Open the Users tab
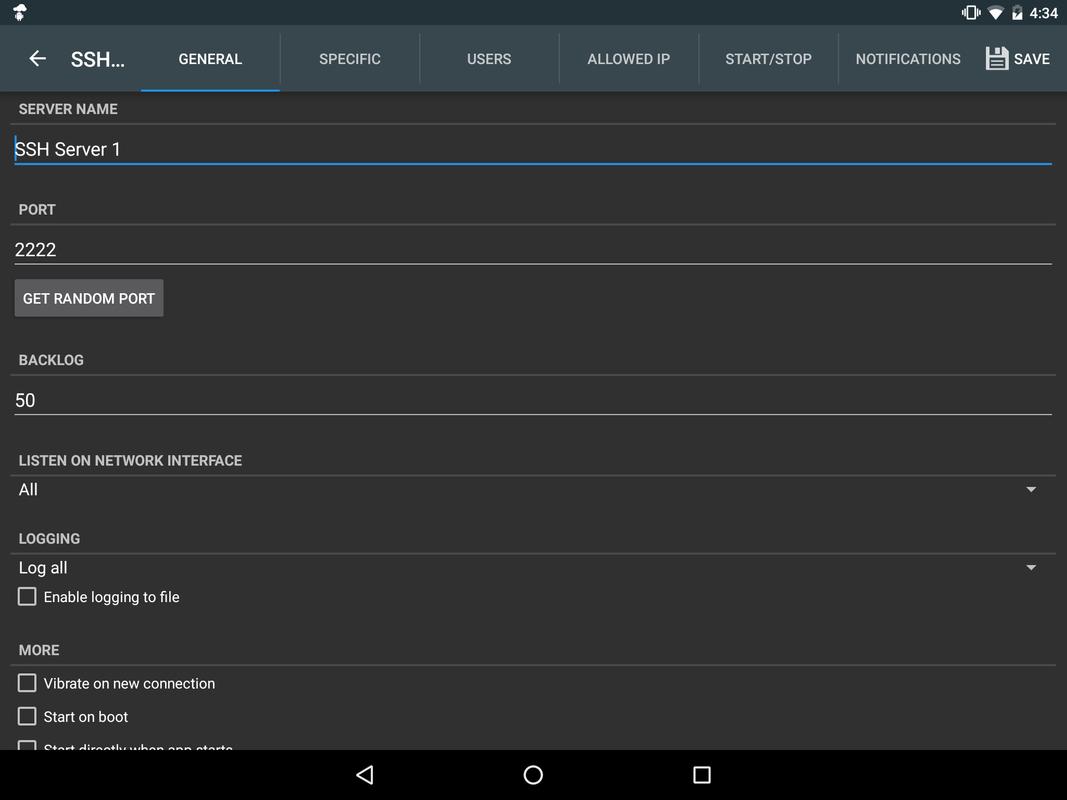This screenshot has height=800, width=1067. [x=489, y=59]
